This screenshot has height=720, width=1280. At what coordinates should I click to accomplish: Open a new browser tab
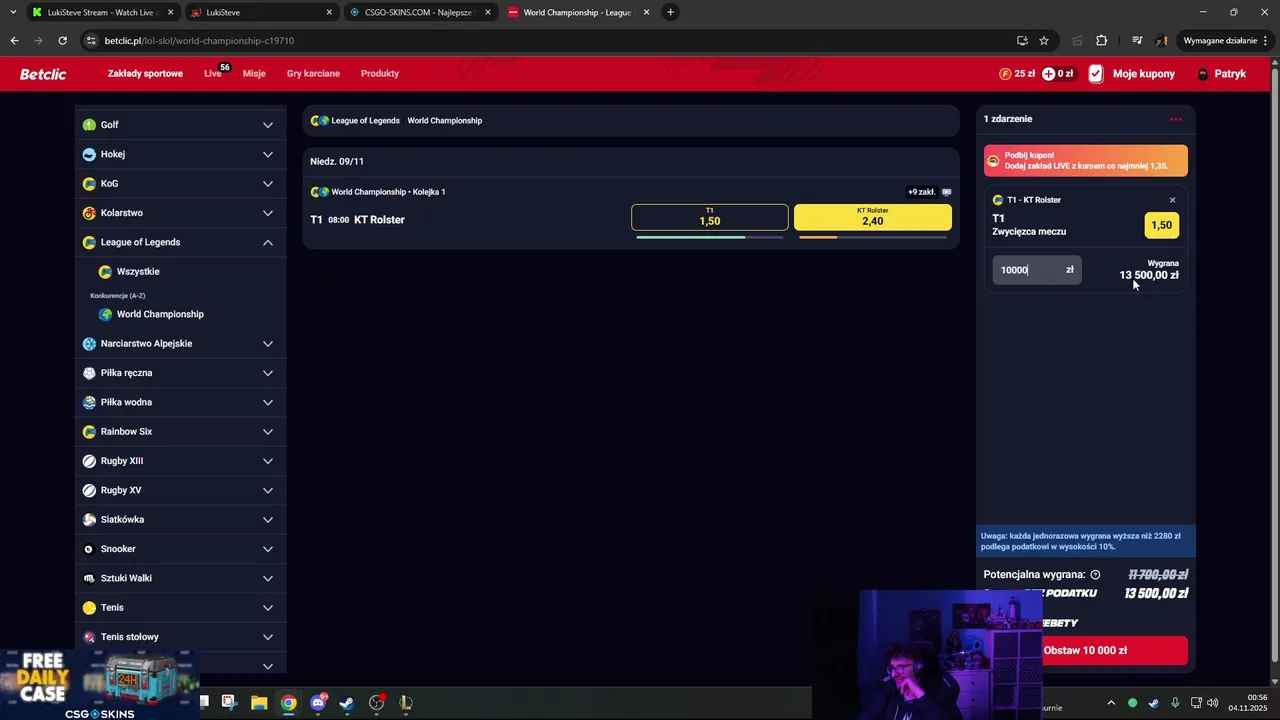pyautogui.click(x=670, y=12)
